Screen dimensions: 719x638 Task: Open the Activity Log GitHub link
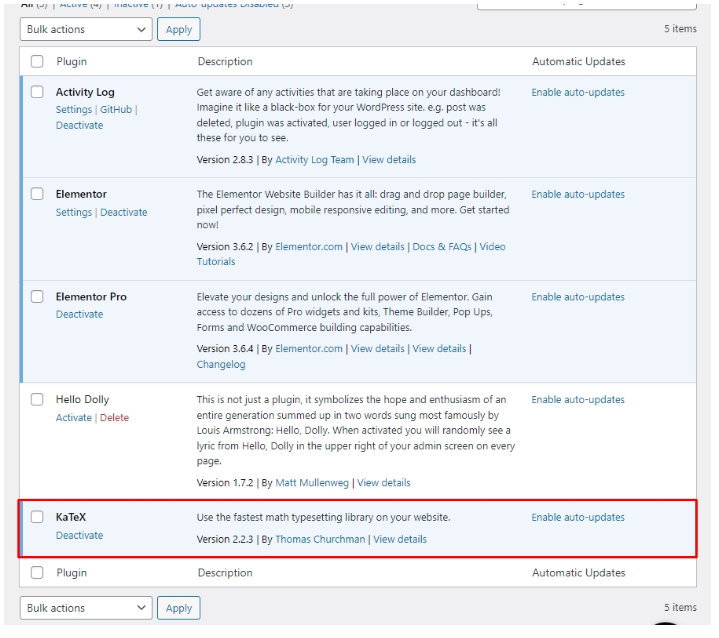pyautogui.click(x=116, y=110)
